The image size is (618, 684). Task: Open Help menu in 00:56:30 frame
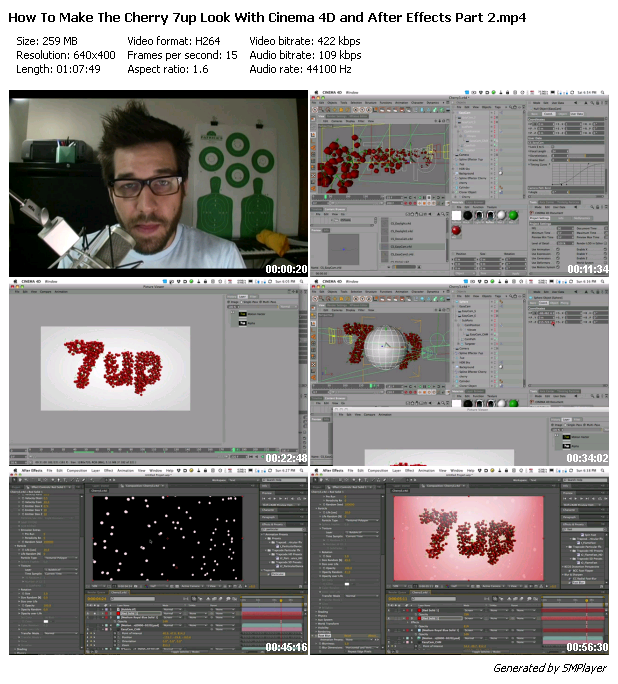click(x=470, y=471)
